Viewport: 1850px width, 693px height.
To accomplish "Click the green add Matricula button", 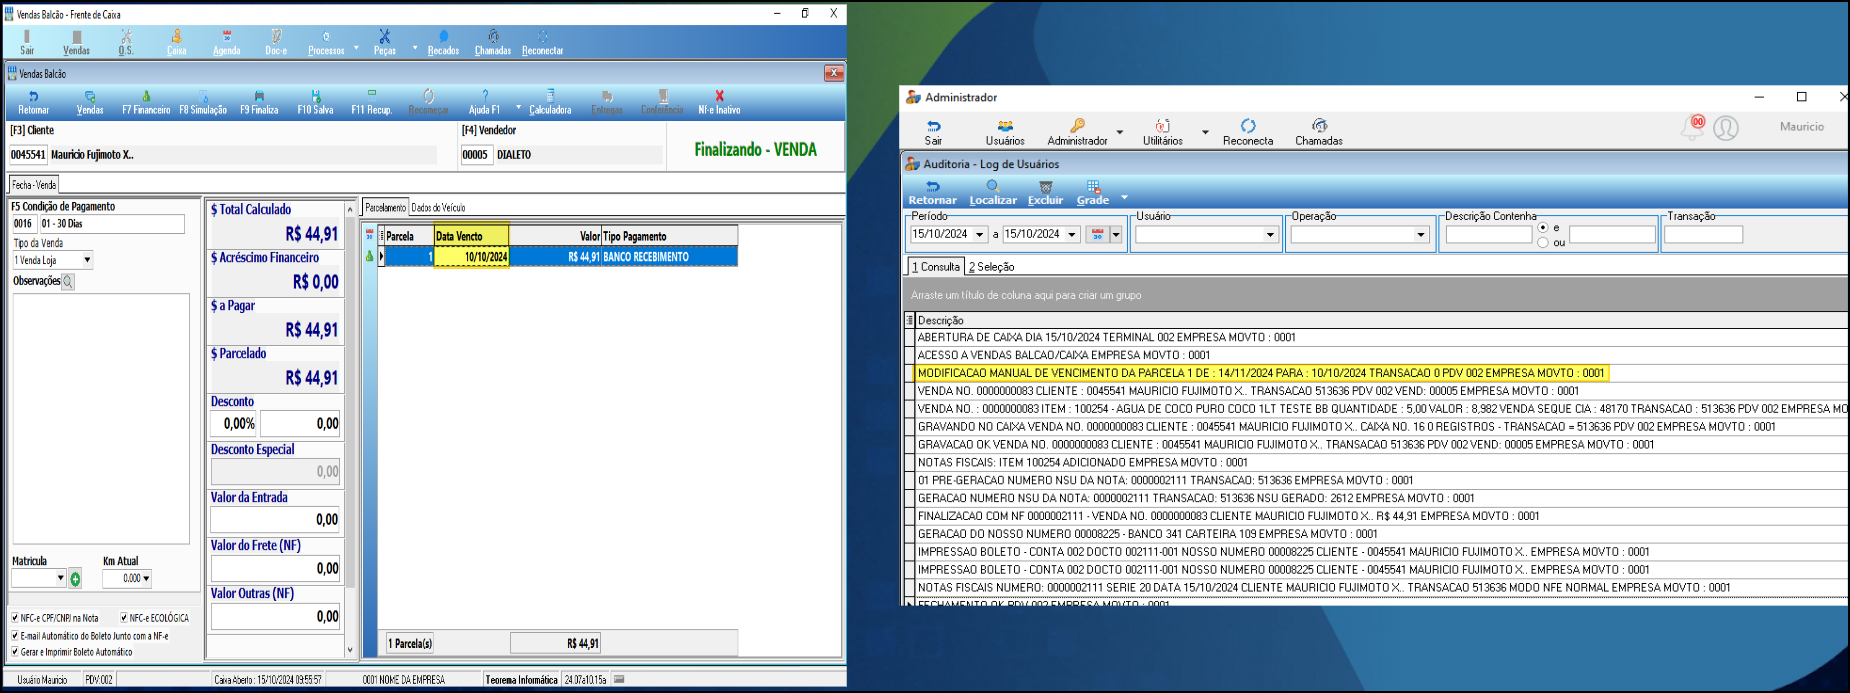I will coord(75,579).
